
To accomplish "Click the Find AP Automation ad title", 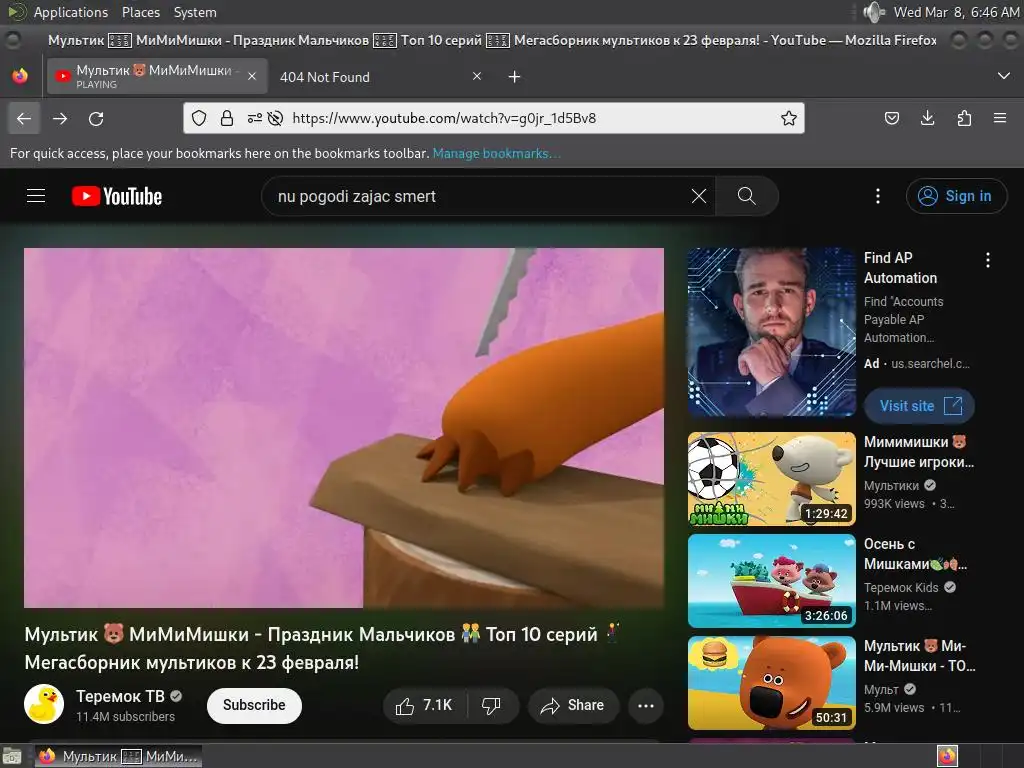I will 901,268.
